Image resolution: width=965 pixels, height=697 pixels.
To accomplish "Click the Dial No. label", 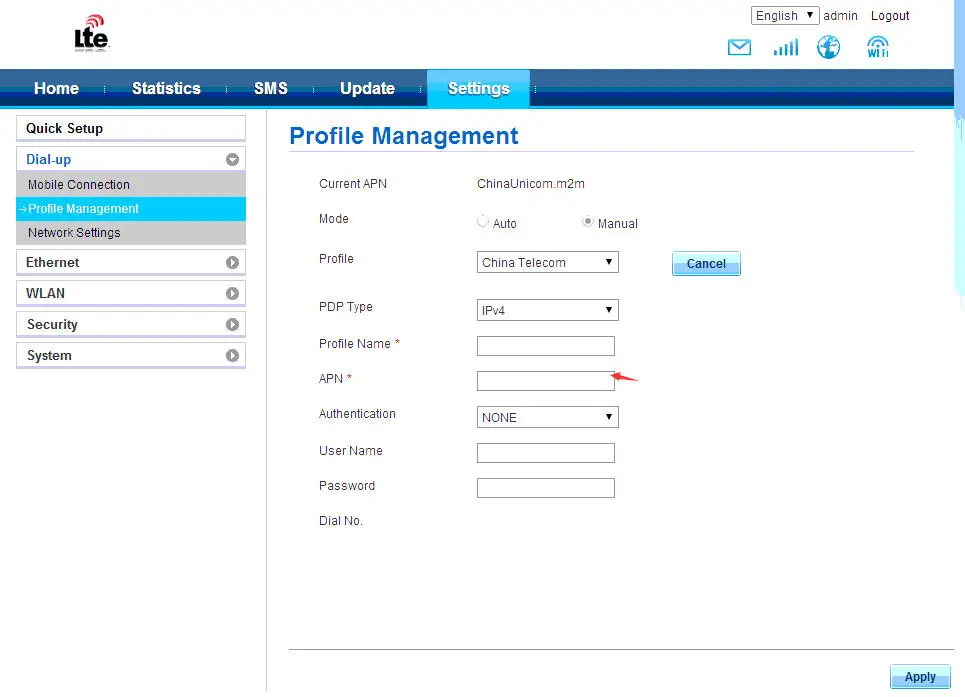I will click(x=340, y=521).
